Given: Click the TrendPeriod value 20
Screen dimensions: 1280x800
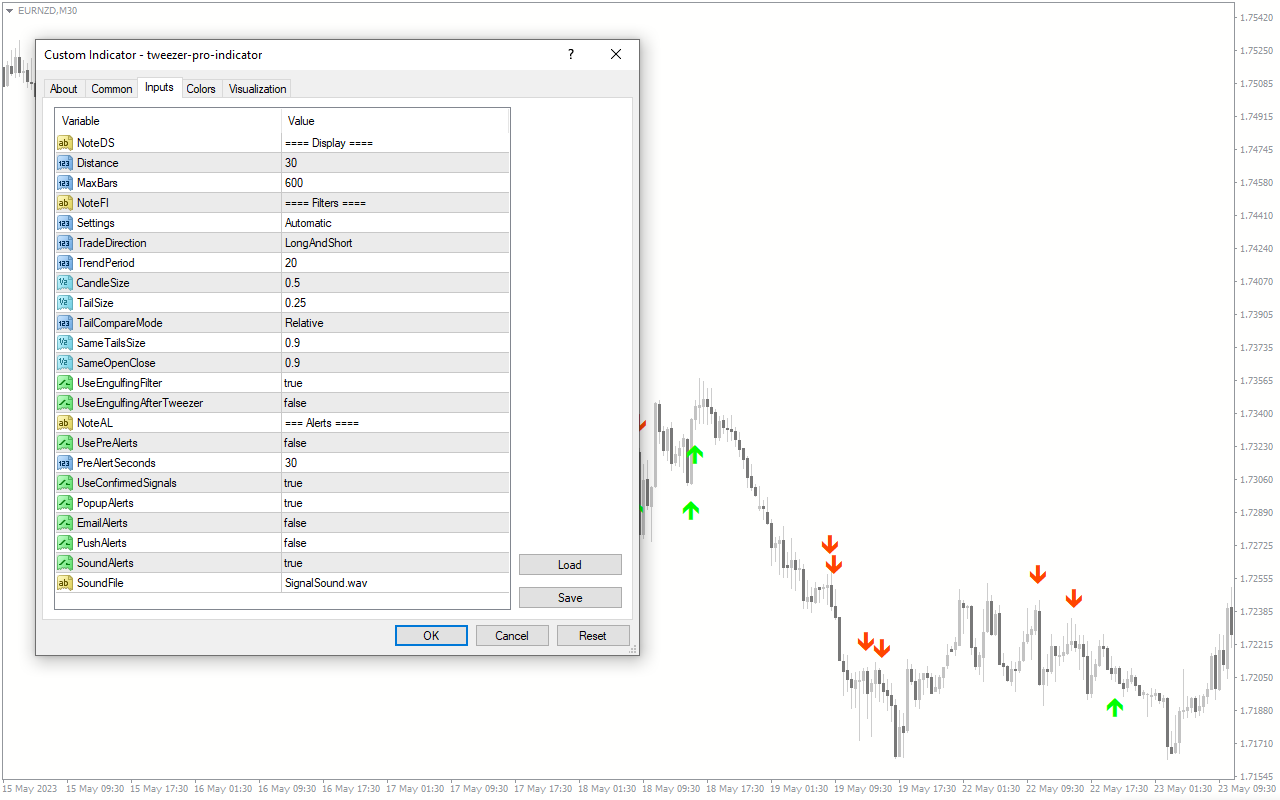Looking at the screenshot, I should 291,263.
